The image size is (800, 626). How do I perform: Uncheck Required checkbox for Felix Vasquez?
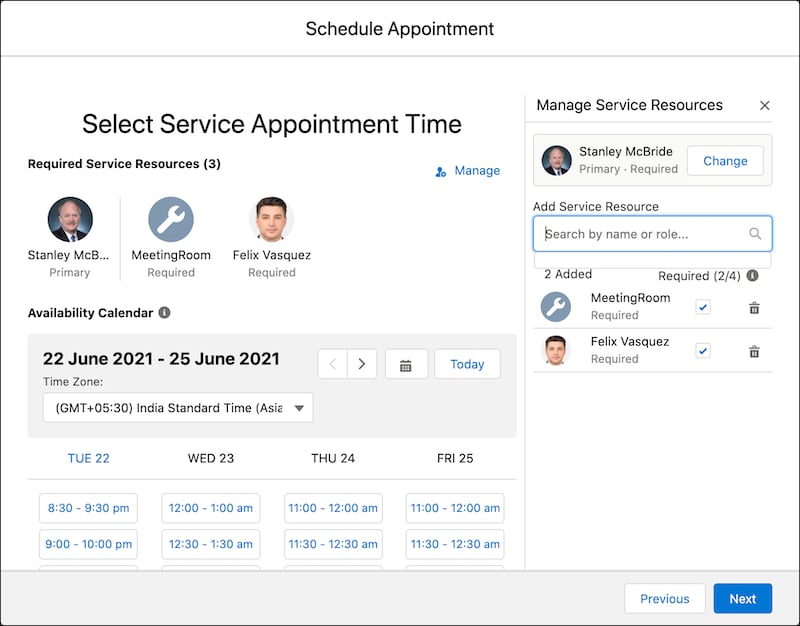point(703,351)
